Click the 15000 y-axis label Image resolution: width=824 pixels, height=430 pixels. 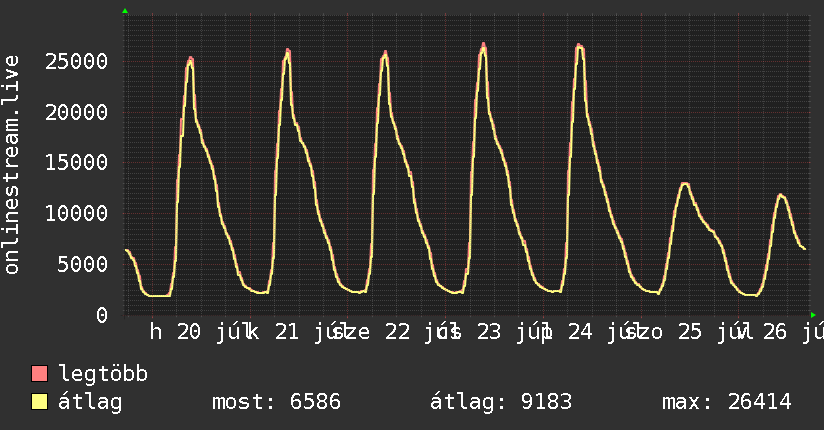(x=77, y=162)
